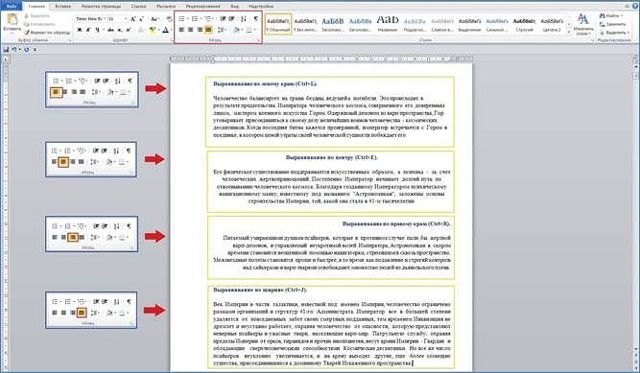Toggle Strikethrough formatting

[x=110, y=30]
